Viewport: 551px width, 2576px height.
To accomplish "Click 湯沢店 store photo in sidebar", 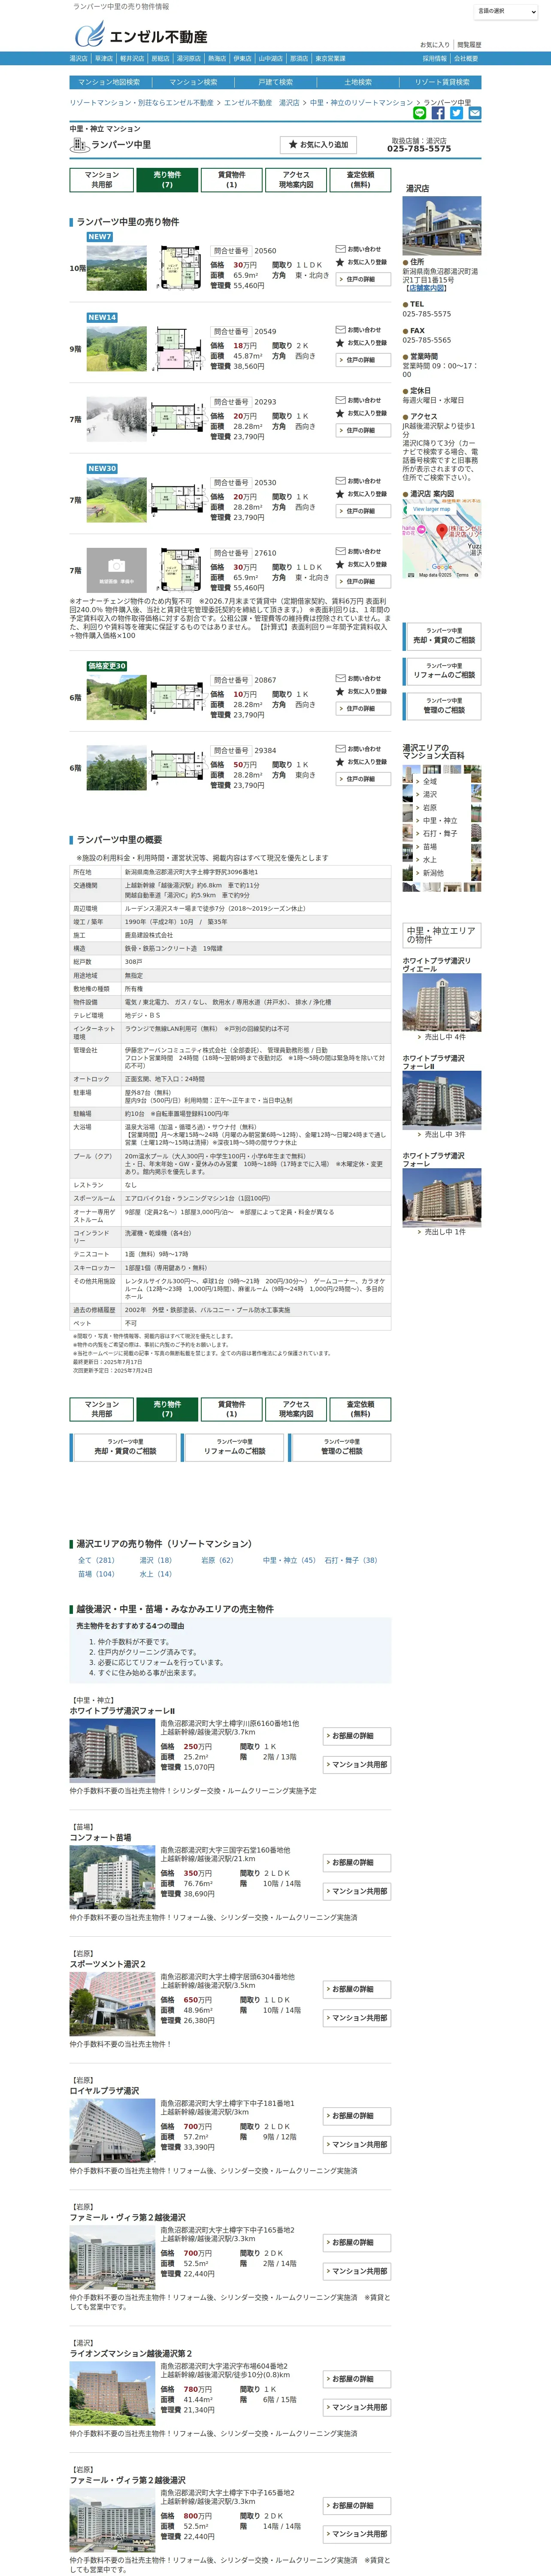I will point(442,225).
